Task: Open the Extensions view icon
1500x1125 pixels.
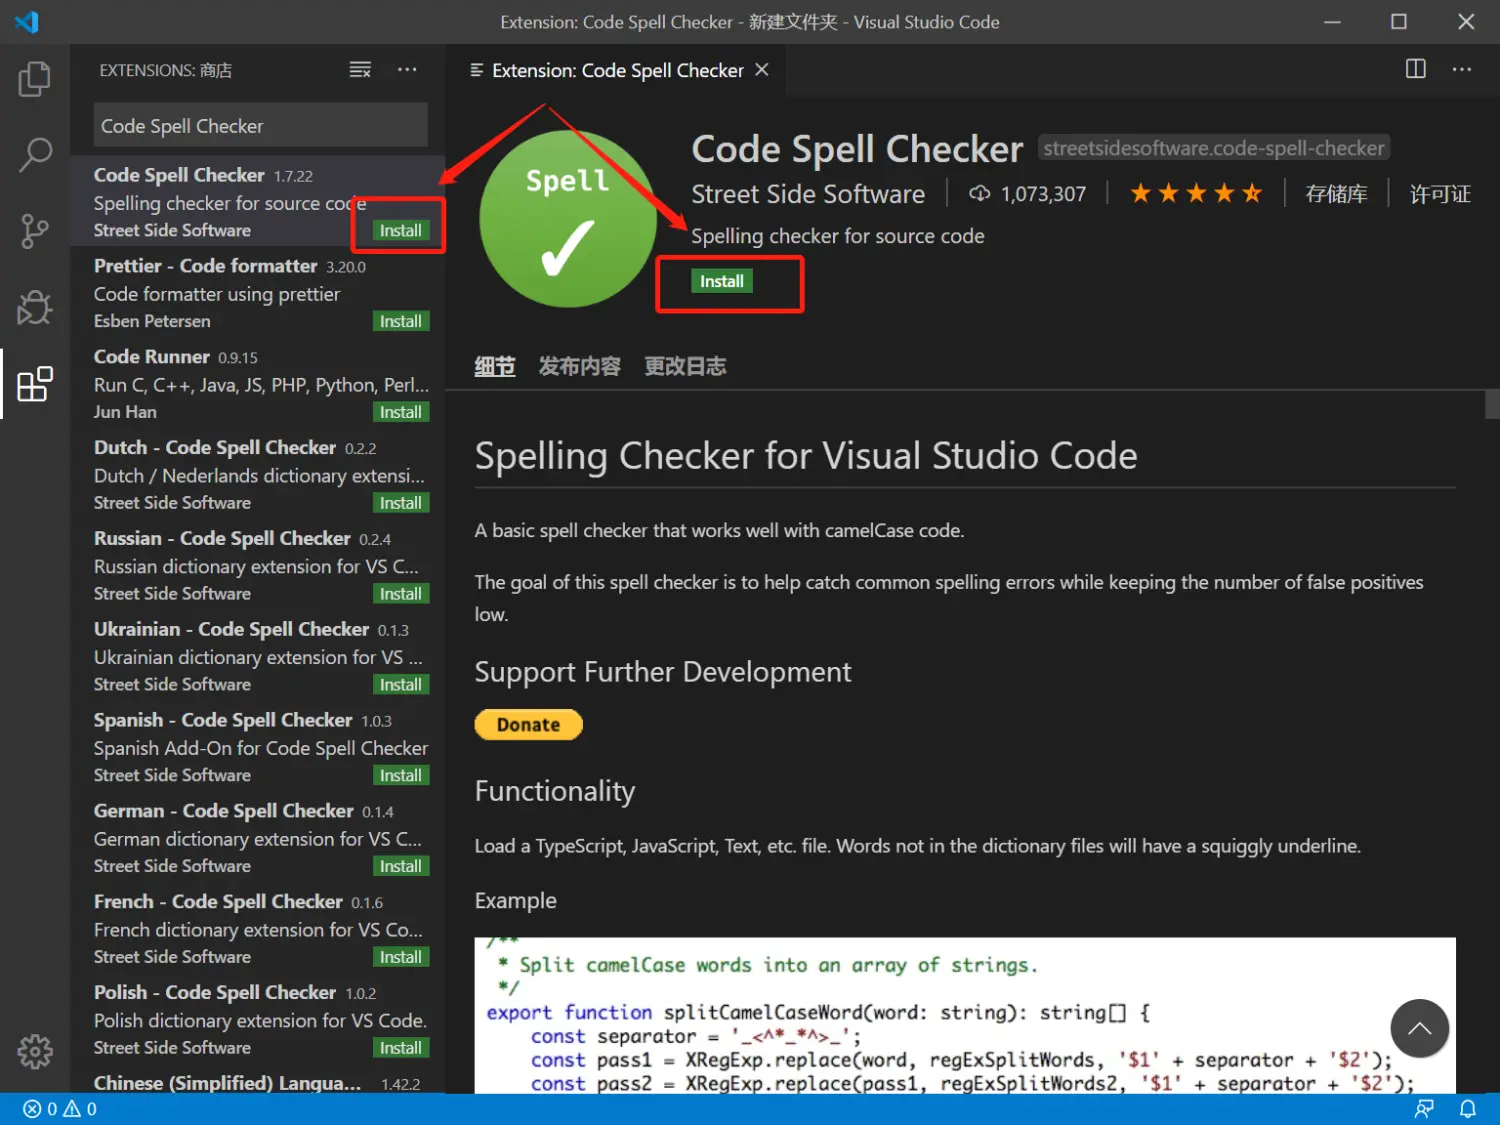Action: click(35, 384)
